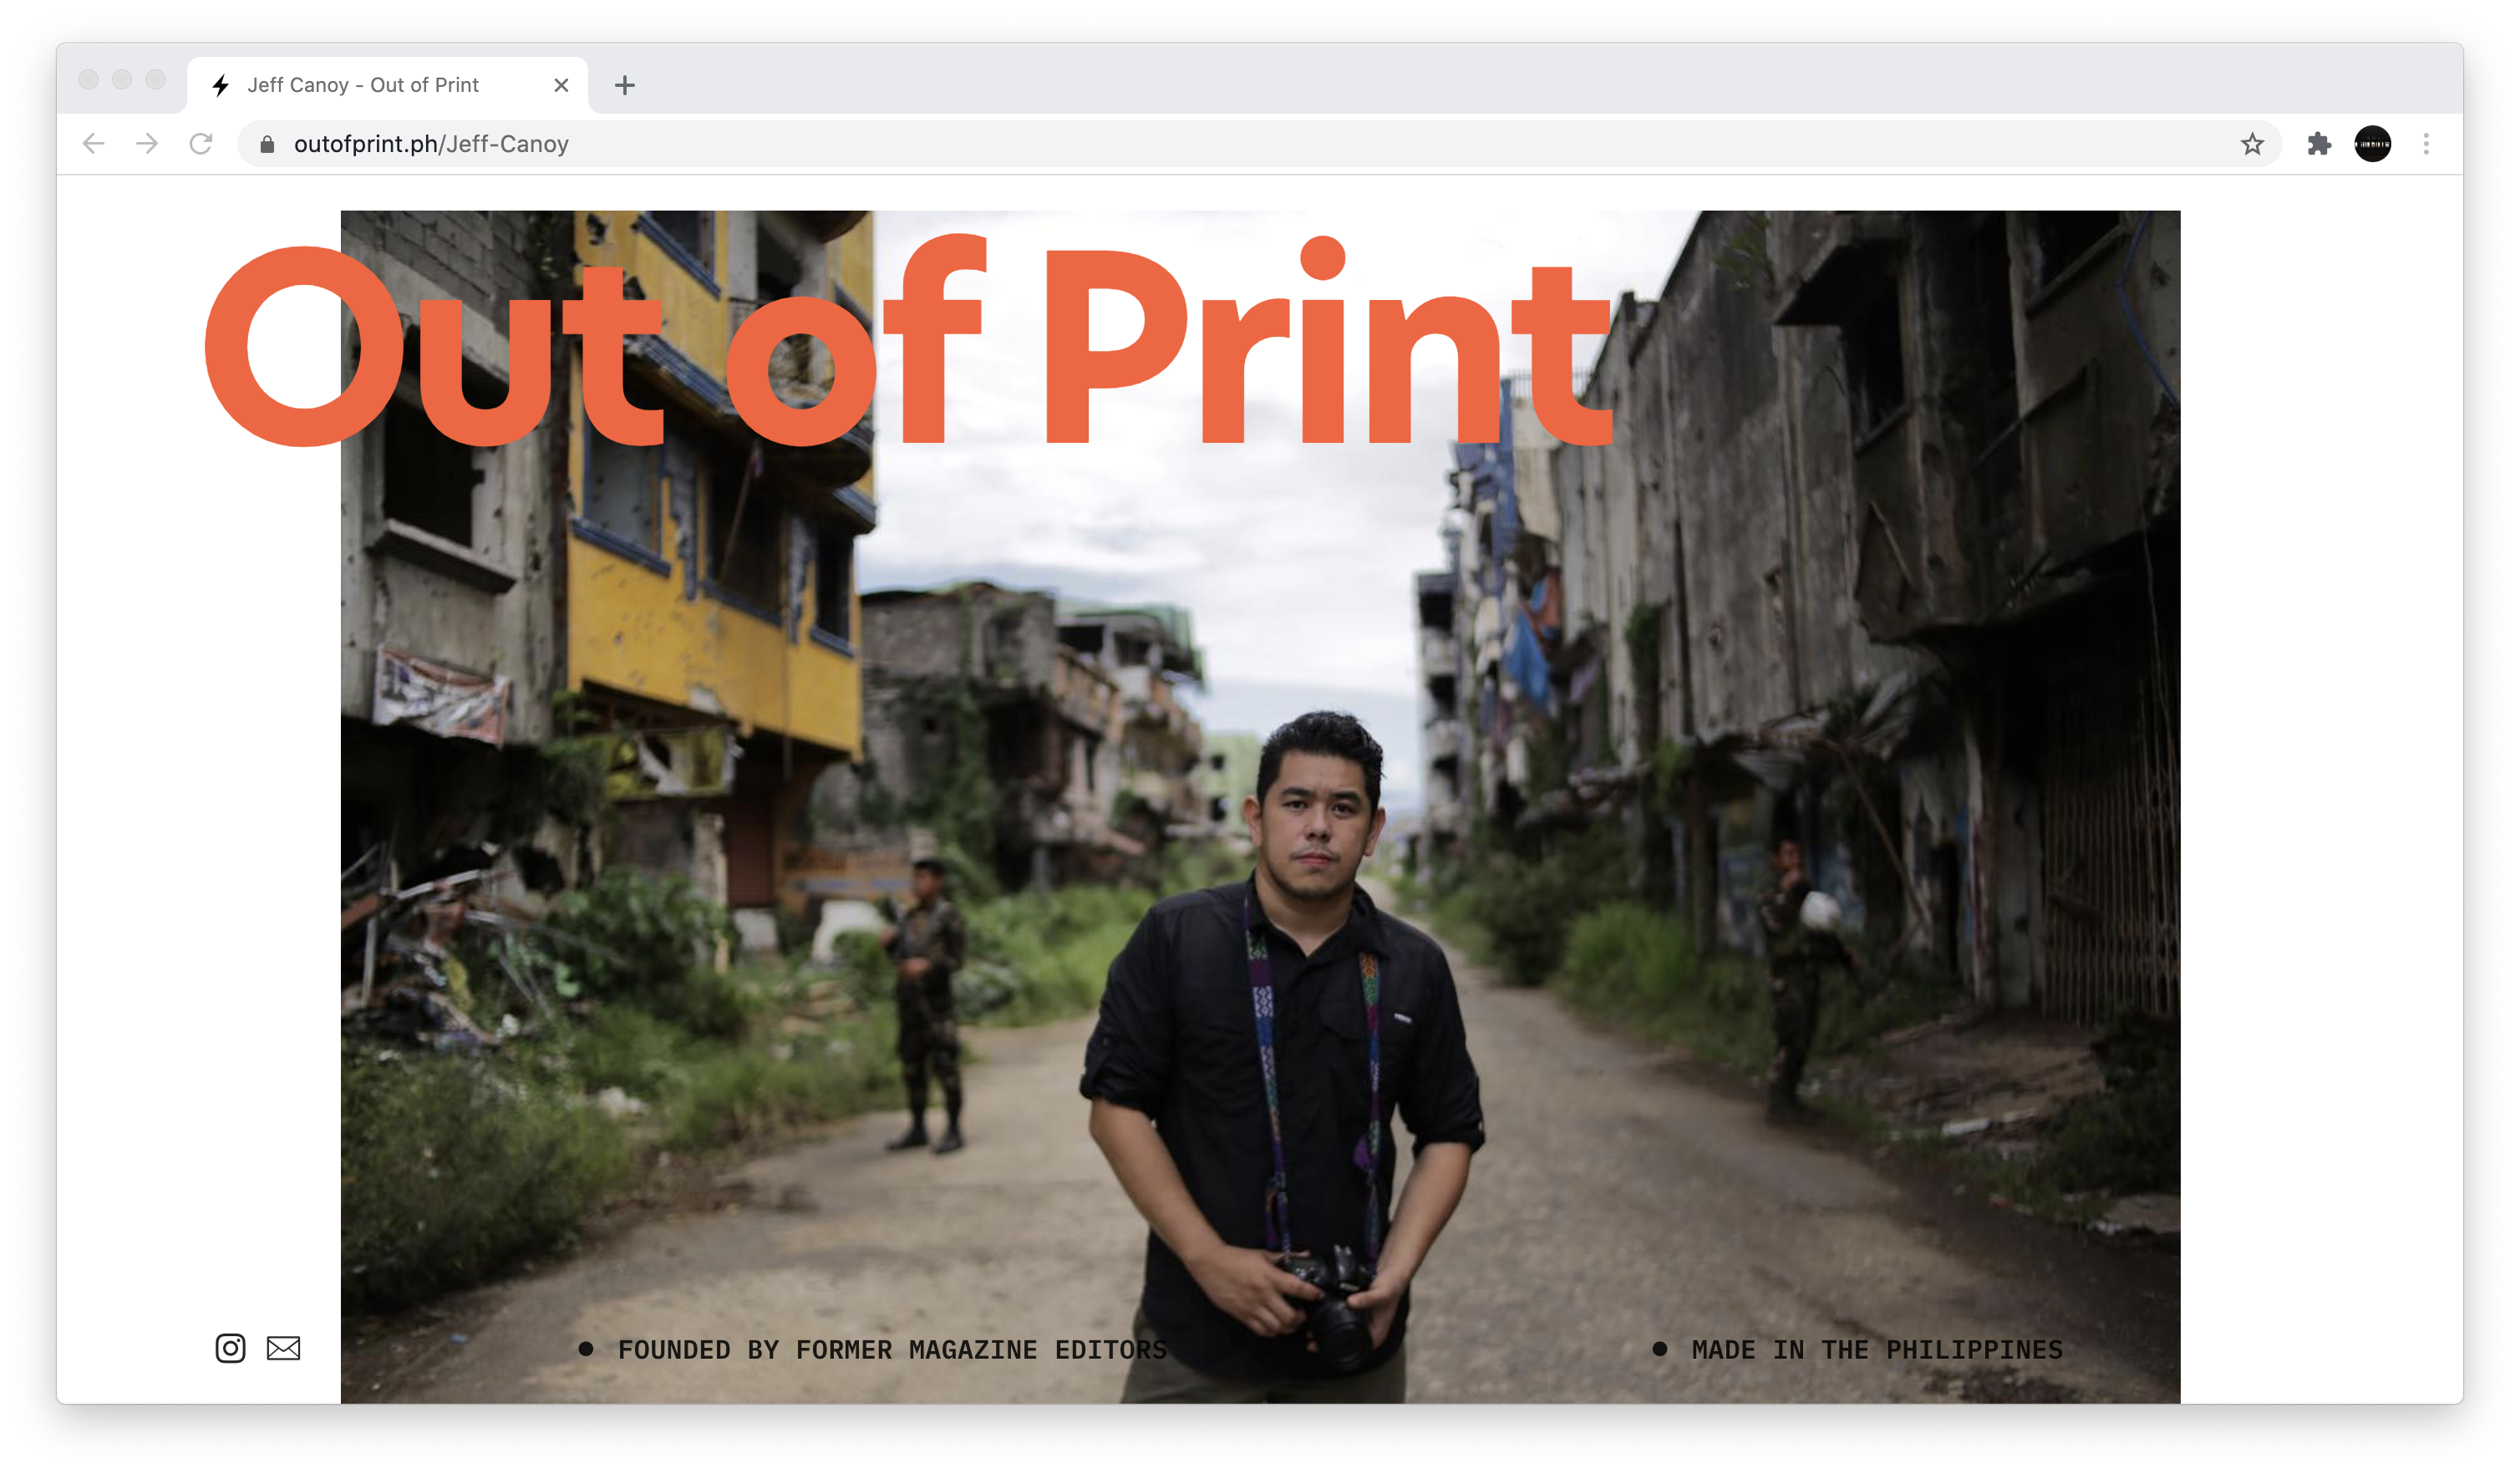Viewport: 2520px width, 1474px height.
Task: Click the lightning bolt tab favicon
Action: pyautogui.click(x=221, y=85)
